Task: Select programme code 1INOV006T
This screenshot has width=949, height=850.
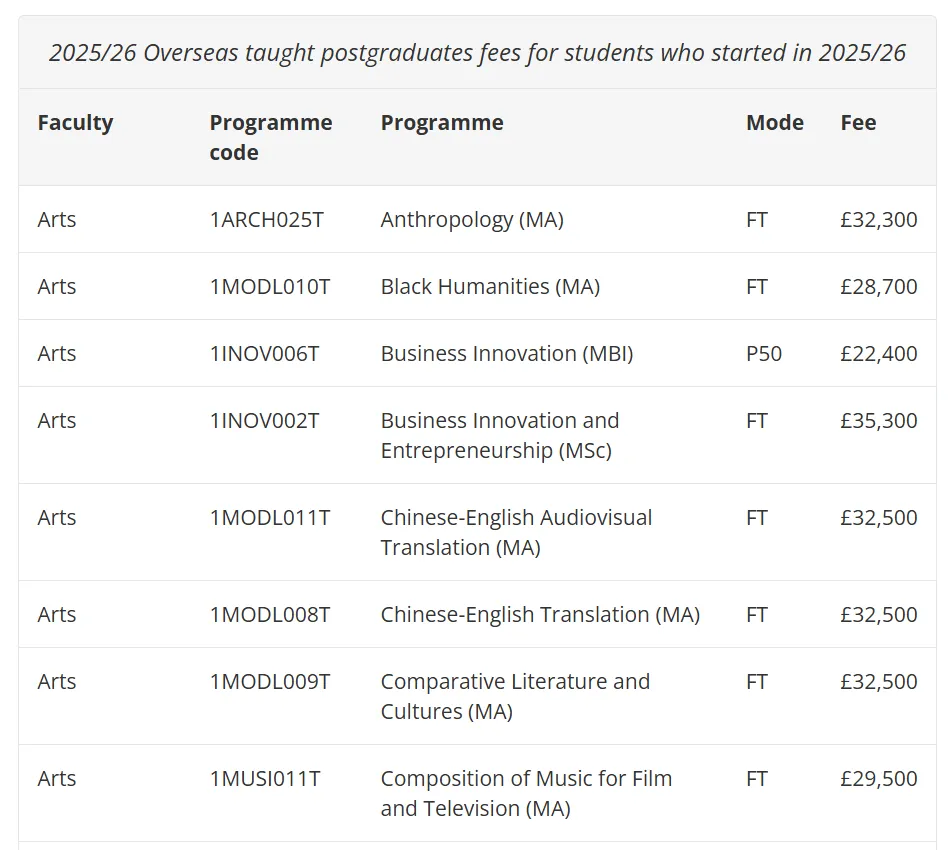Action: point(264,354)
